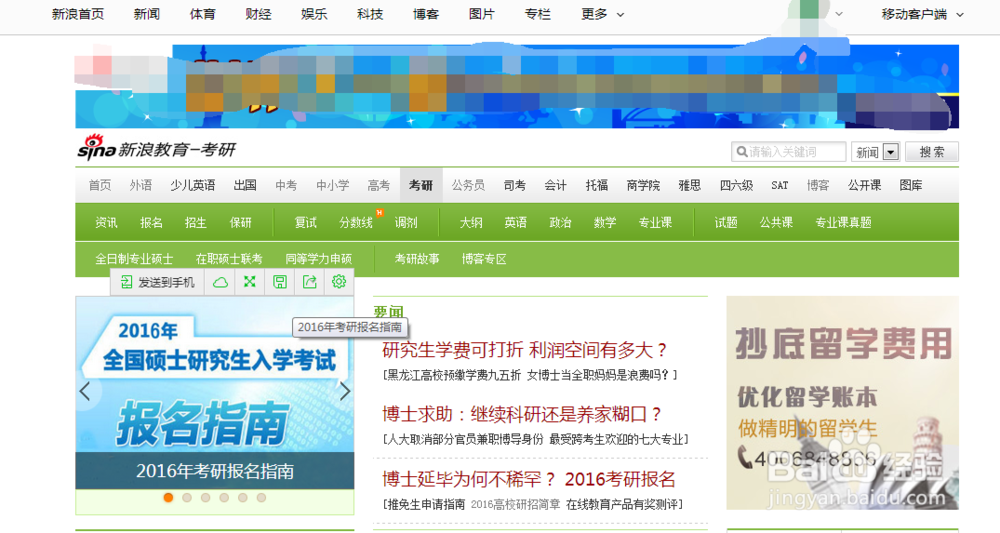This screenshot has height=533, width=1000.
Task: Open 大纲 in green menu
Action: [x=471, y=222]
